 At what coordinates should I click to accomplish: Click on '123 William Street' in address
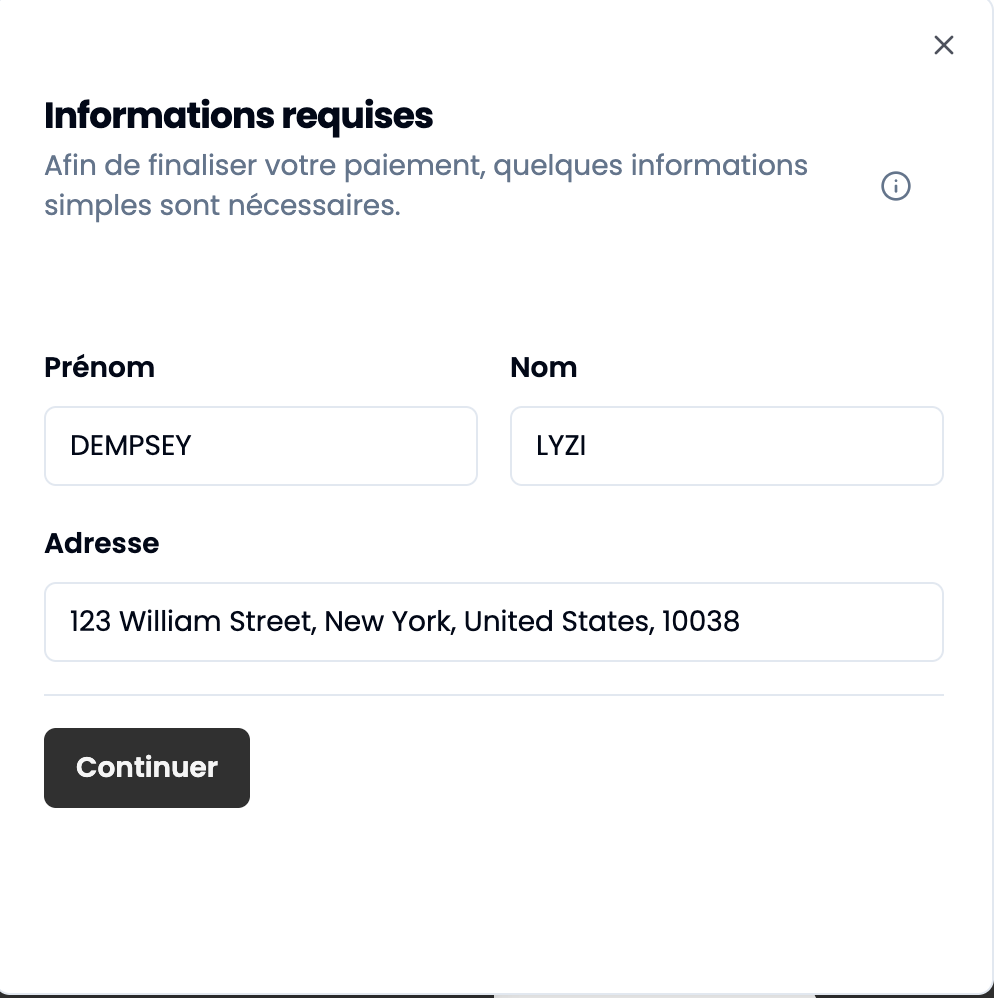192,621
